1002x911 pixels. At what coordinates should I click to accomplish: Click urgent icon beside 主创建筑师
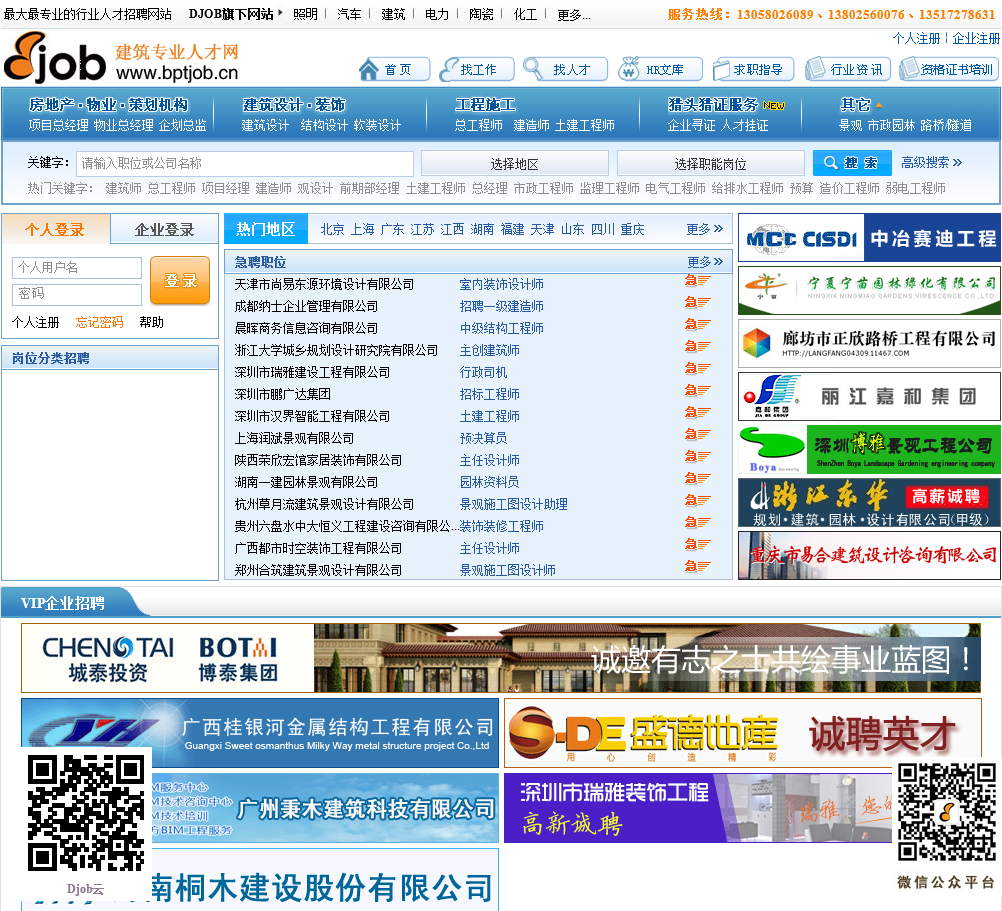click(x=697, y=346)
